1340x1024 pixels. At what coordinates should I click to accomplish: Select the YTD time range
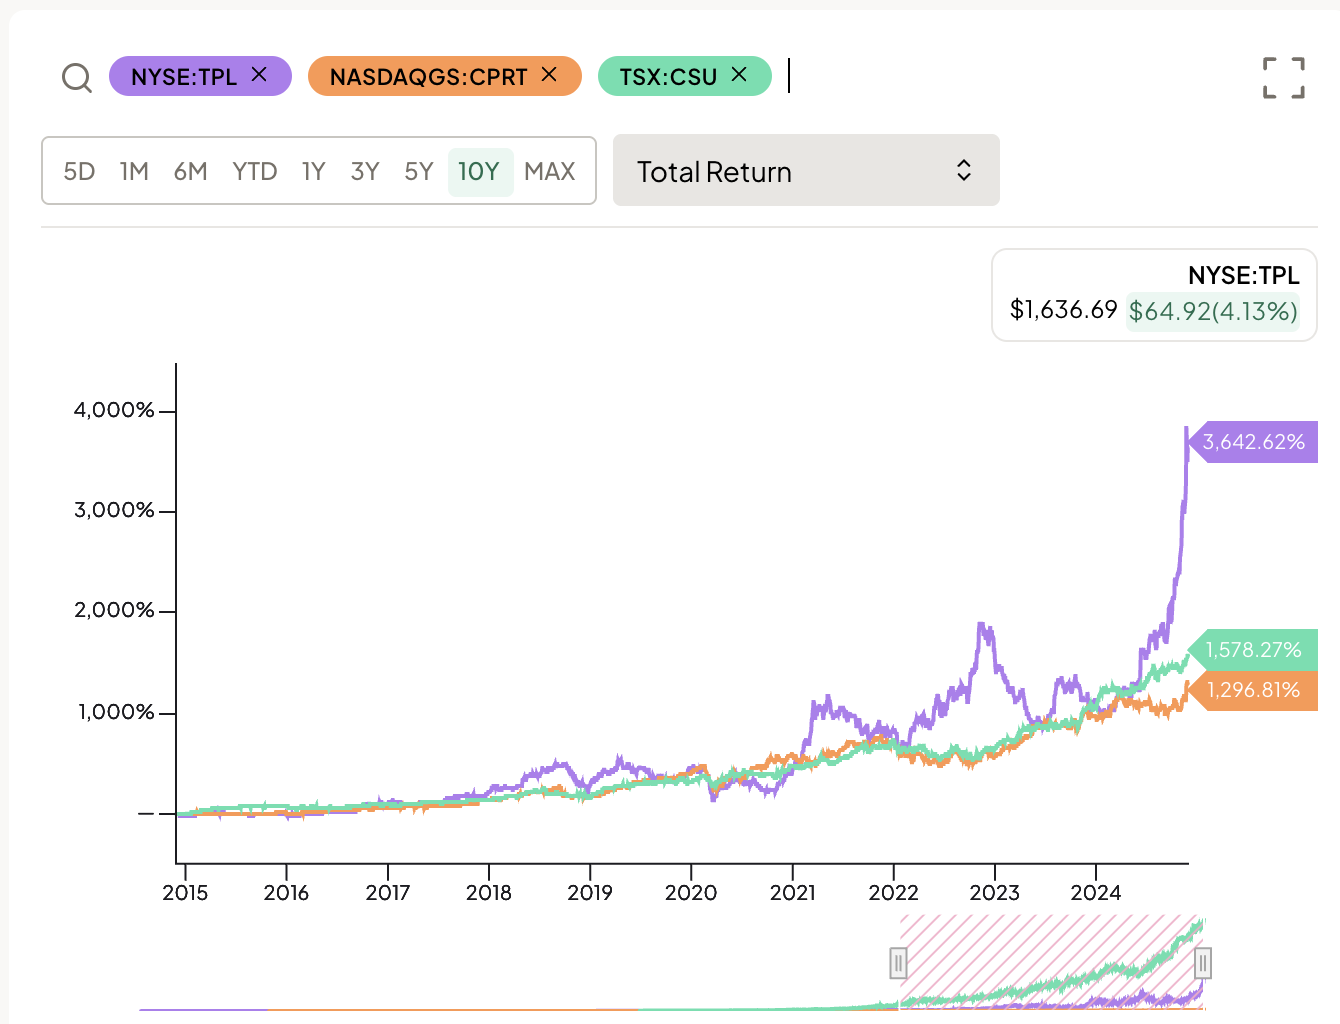pyautogui.click(x=255, y=172)
